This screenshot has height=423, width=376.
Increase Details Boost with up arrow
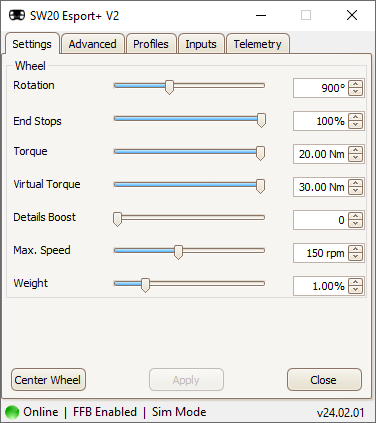(356, 216)
